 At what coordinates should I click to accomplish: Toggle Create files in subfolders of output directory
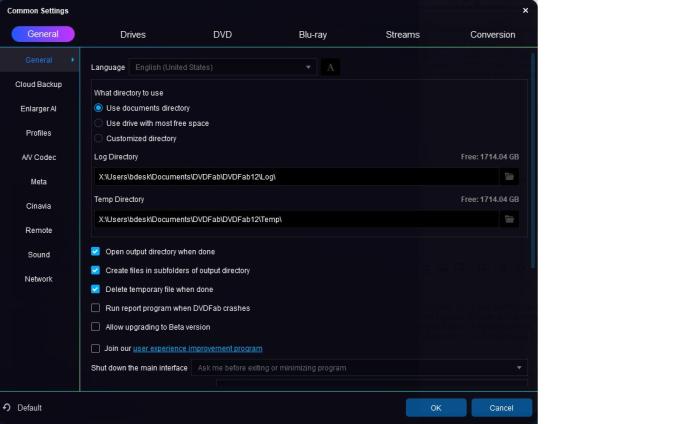[x=96, y=270]
